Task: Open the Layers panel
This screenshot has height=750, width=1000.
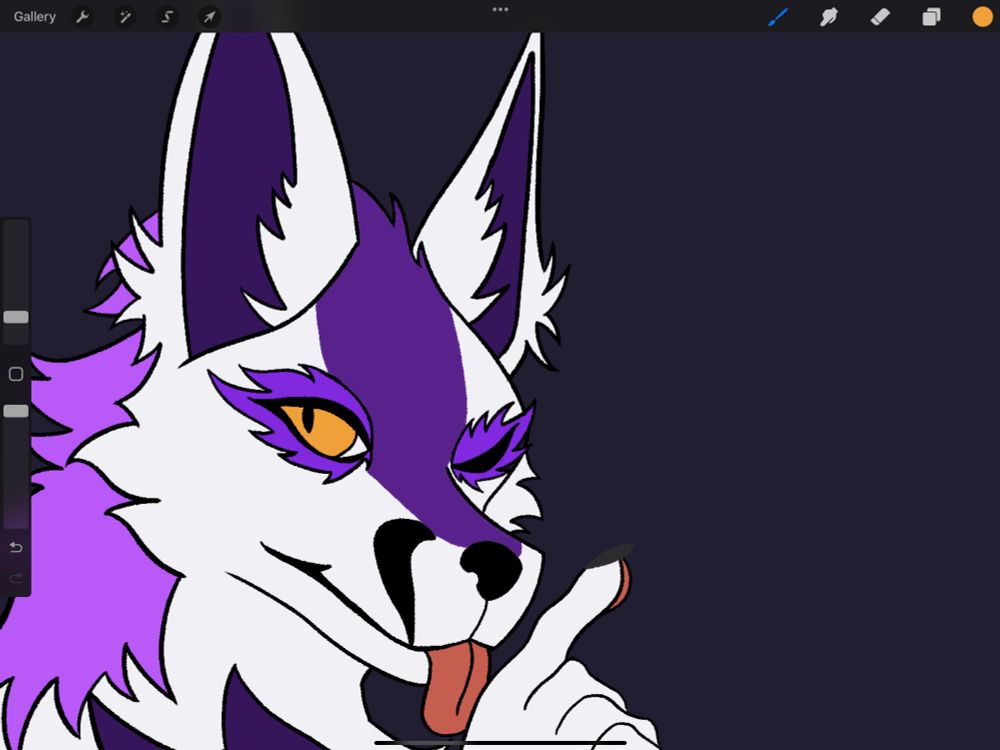Action: pyautogui.click(x=931, y=17)
